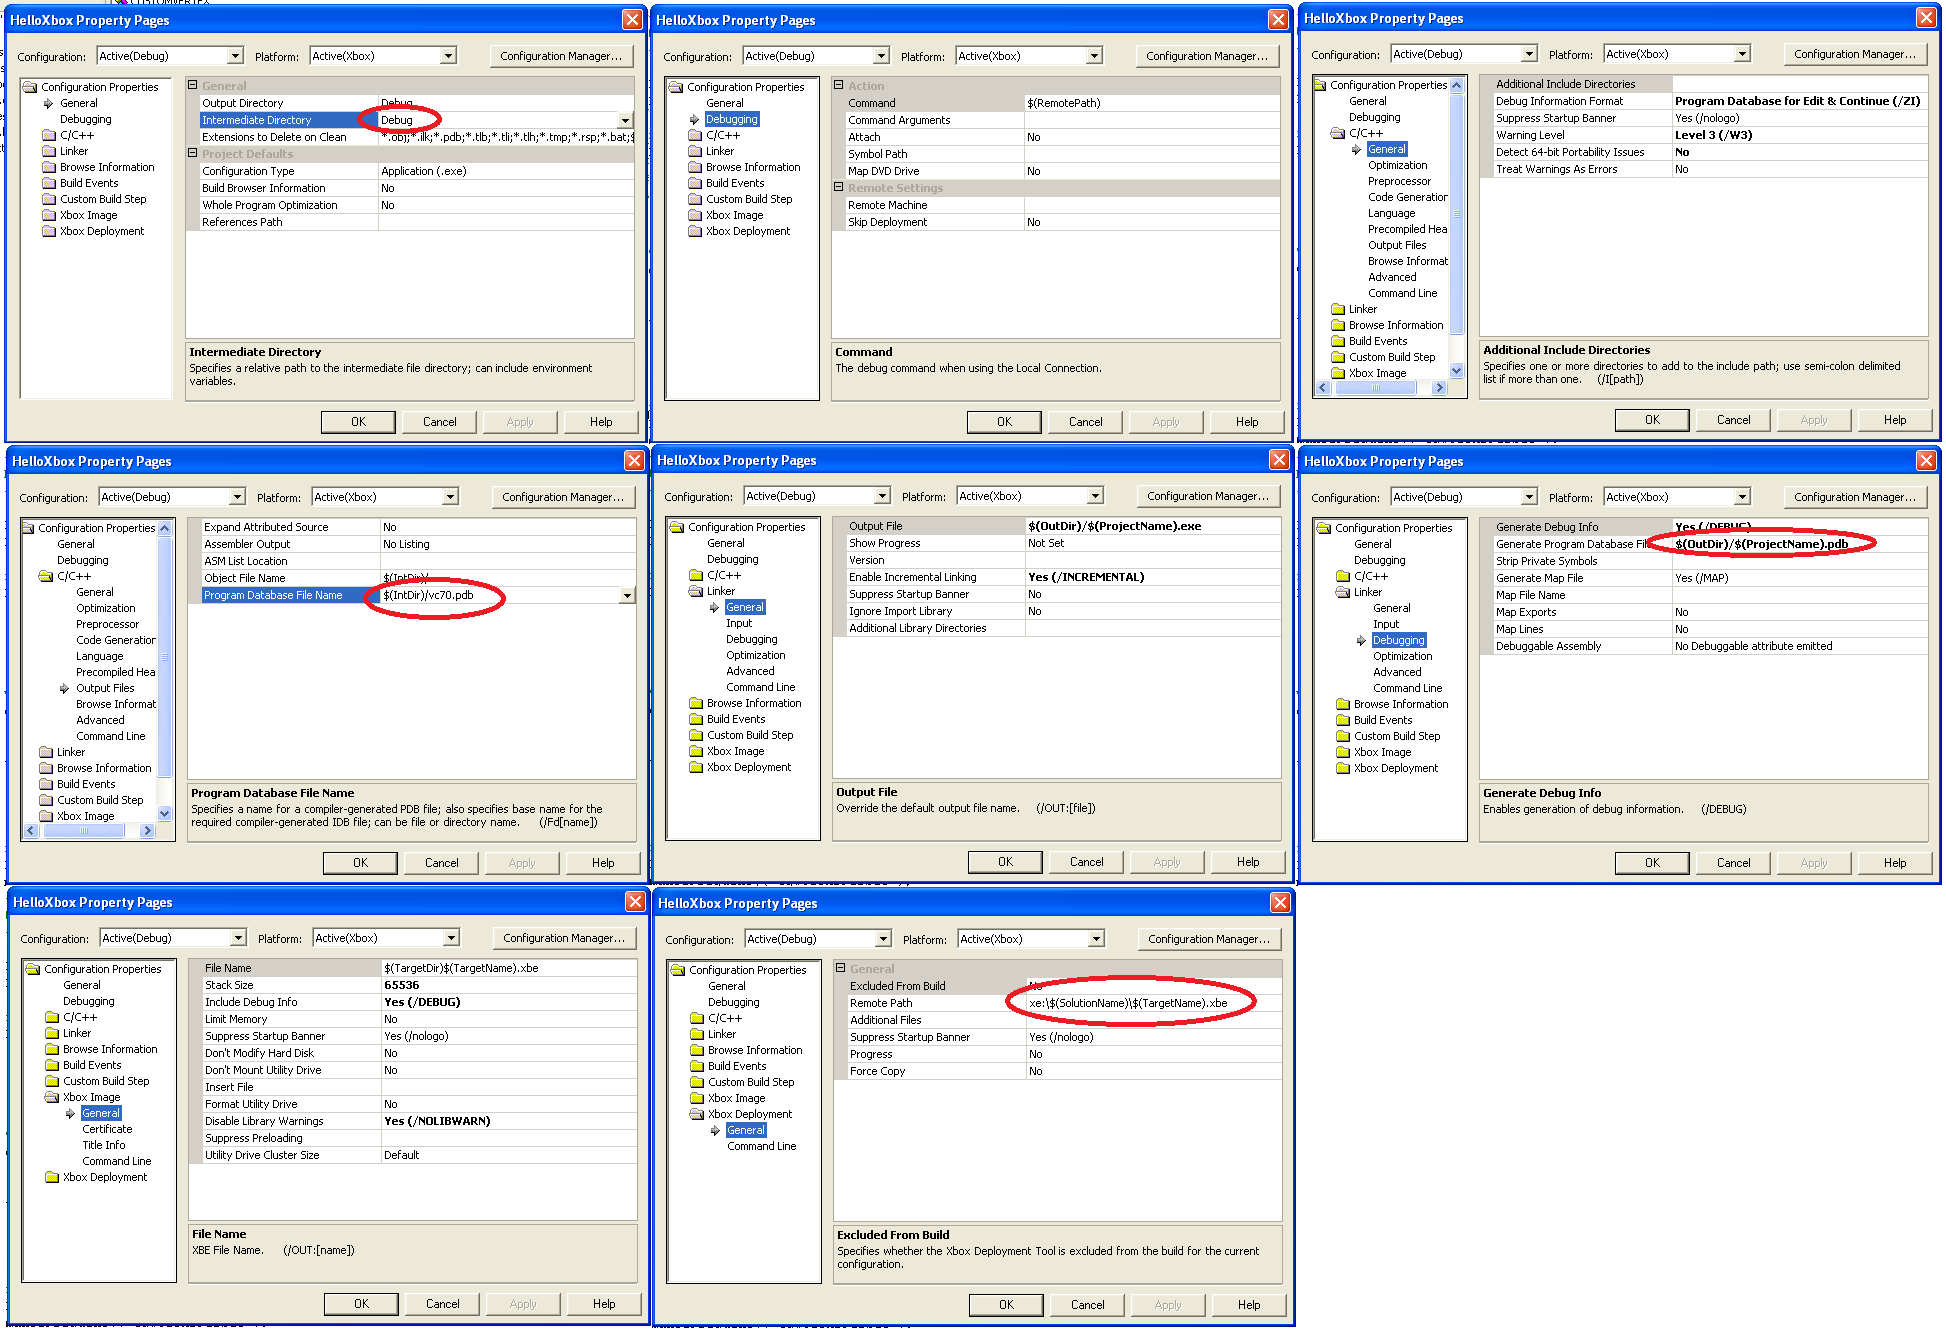Click the C/C++ folder icon in the Generate Debug Info window
1946x1331 pixels.
1343,576
